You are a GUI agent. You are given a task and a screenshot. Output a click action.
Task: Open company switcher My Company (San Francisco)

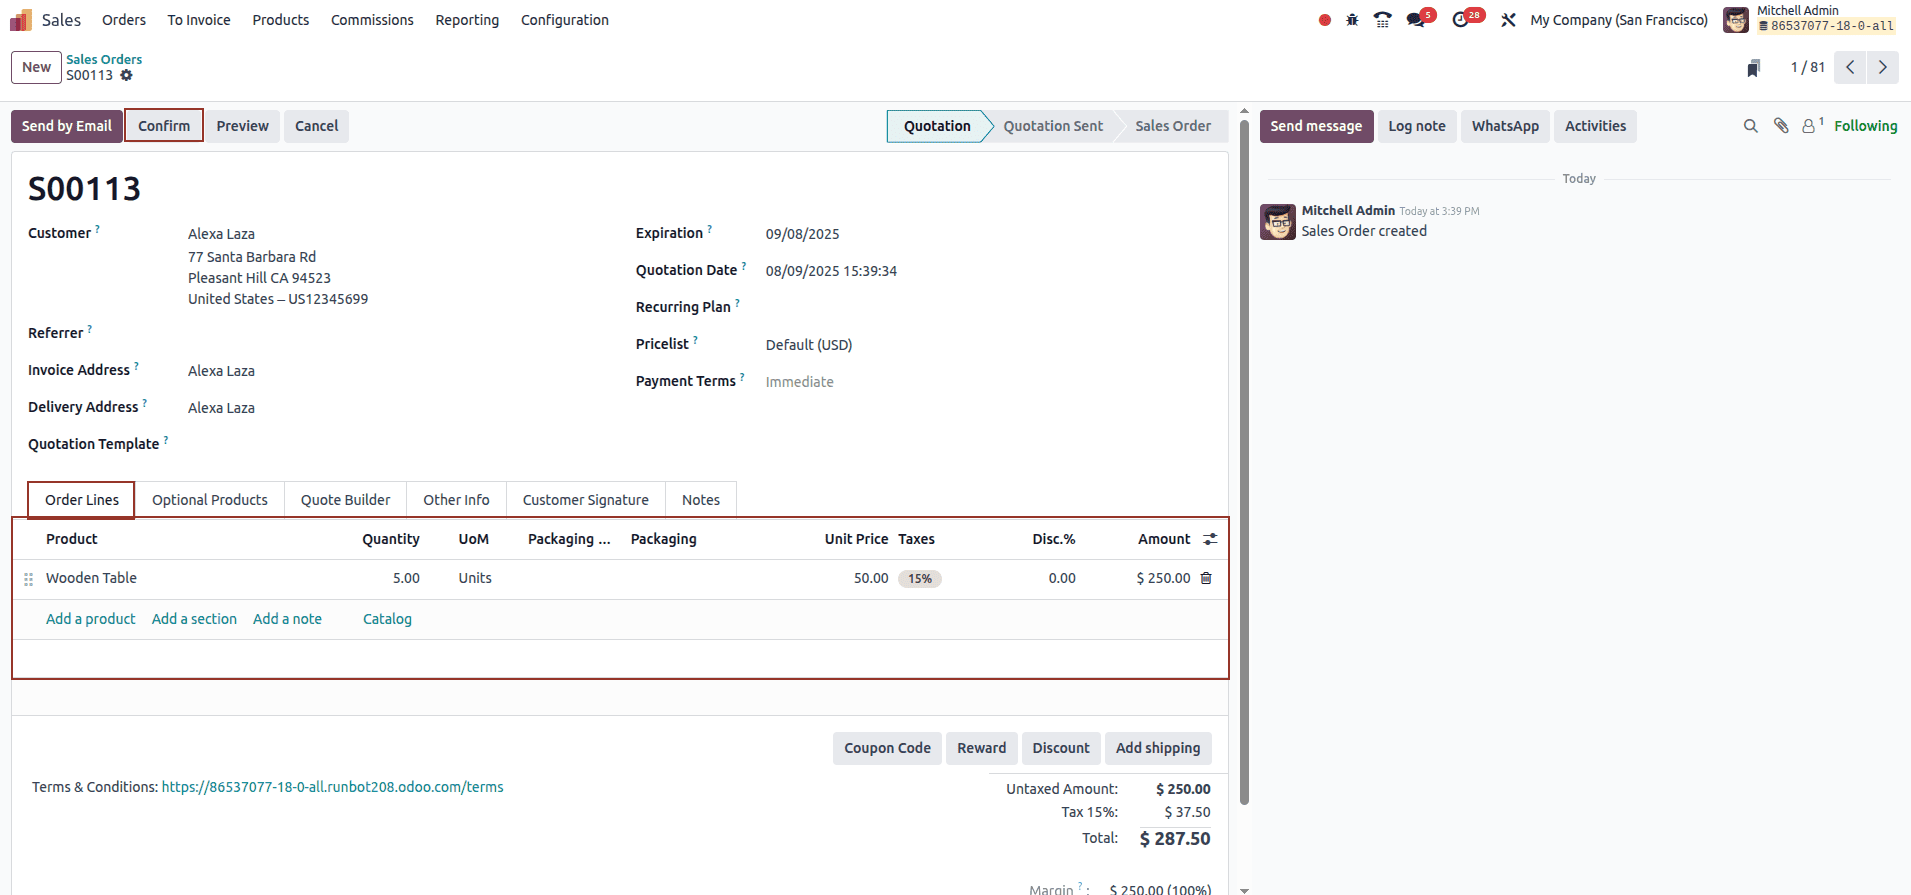click(x=1619, y=20)
